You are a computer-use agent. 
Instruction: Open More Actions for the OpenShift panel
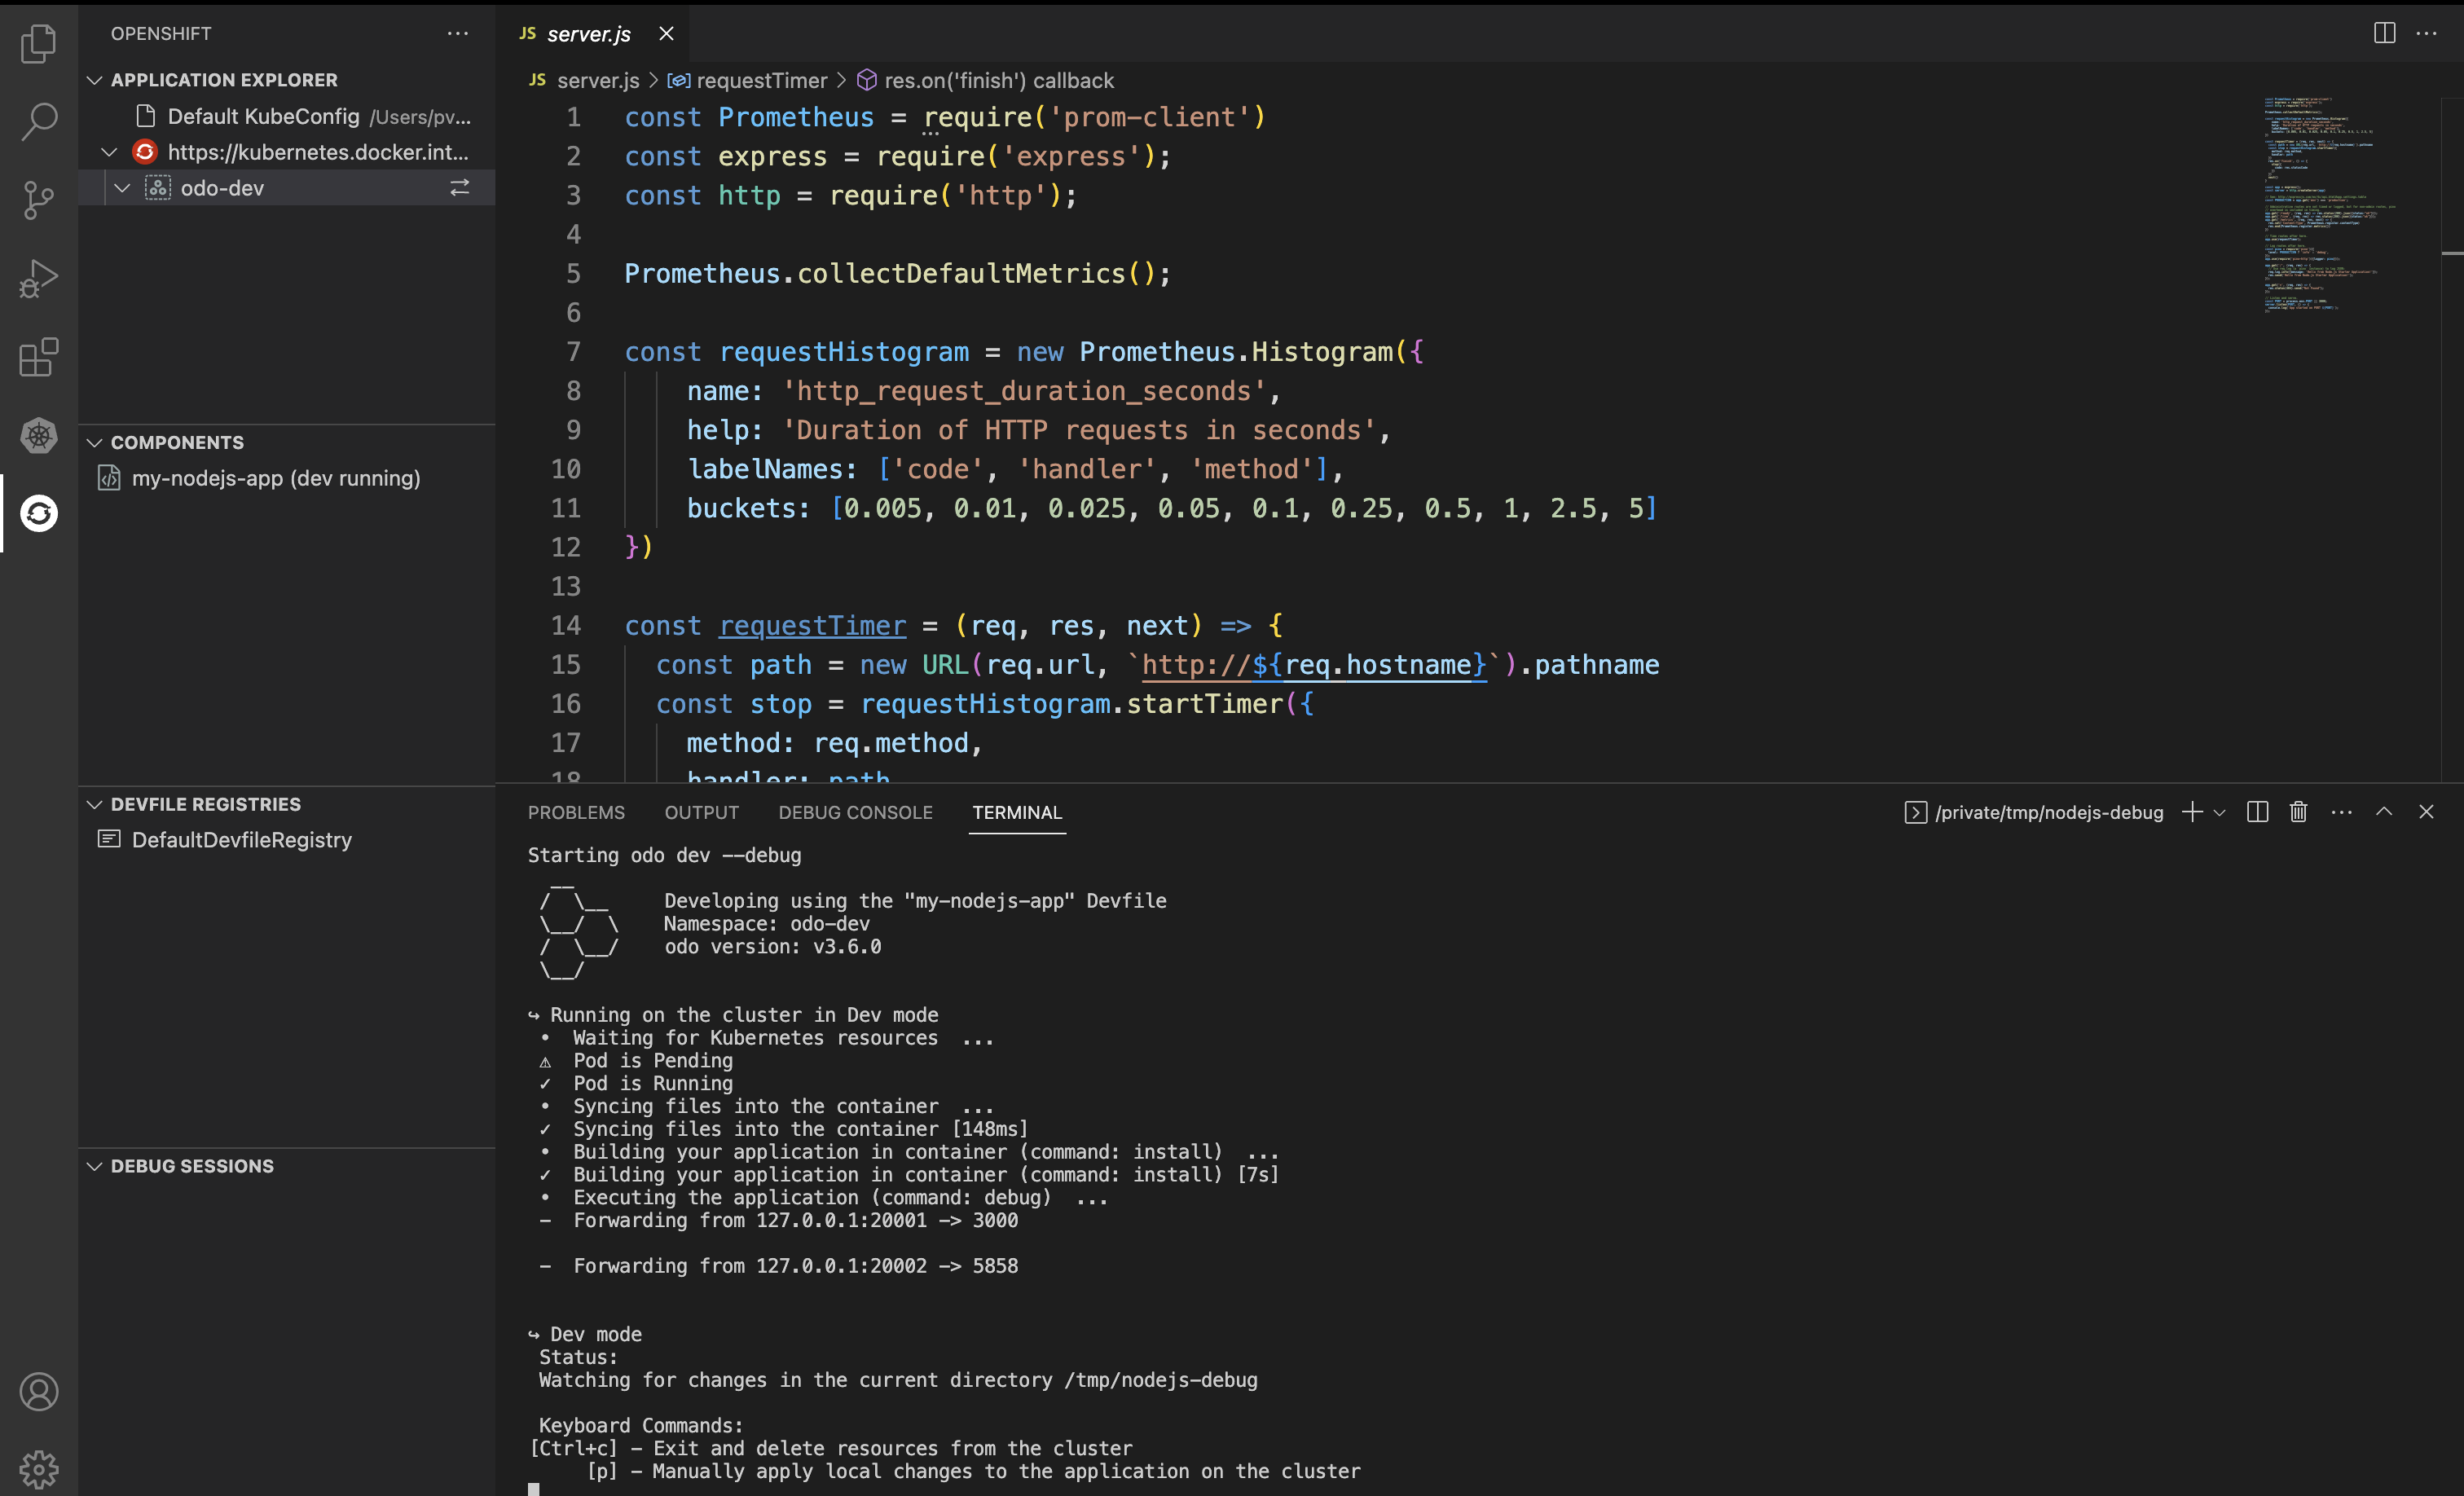pyautogui.click(x=458, y=33)
